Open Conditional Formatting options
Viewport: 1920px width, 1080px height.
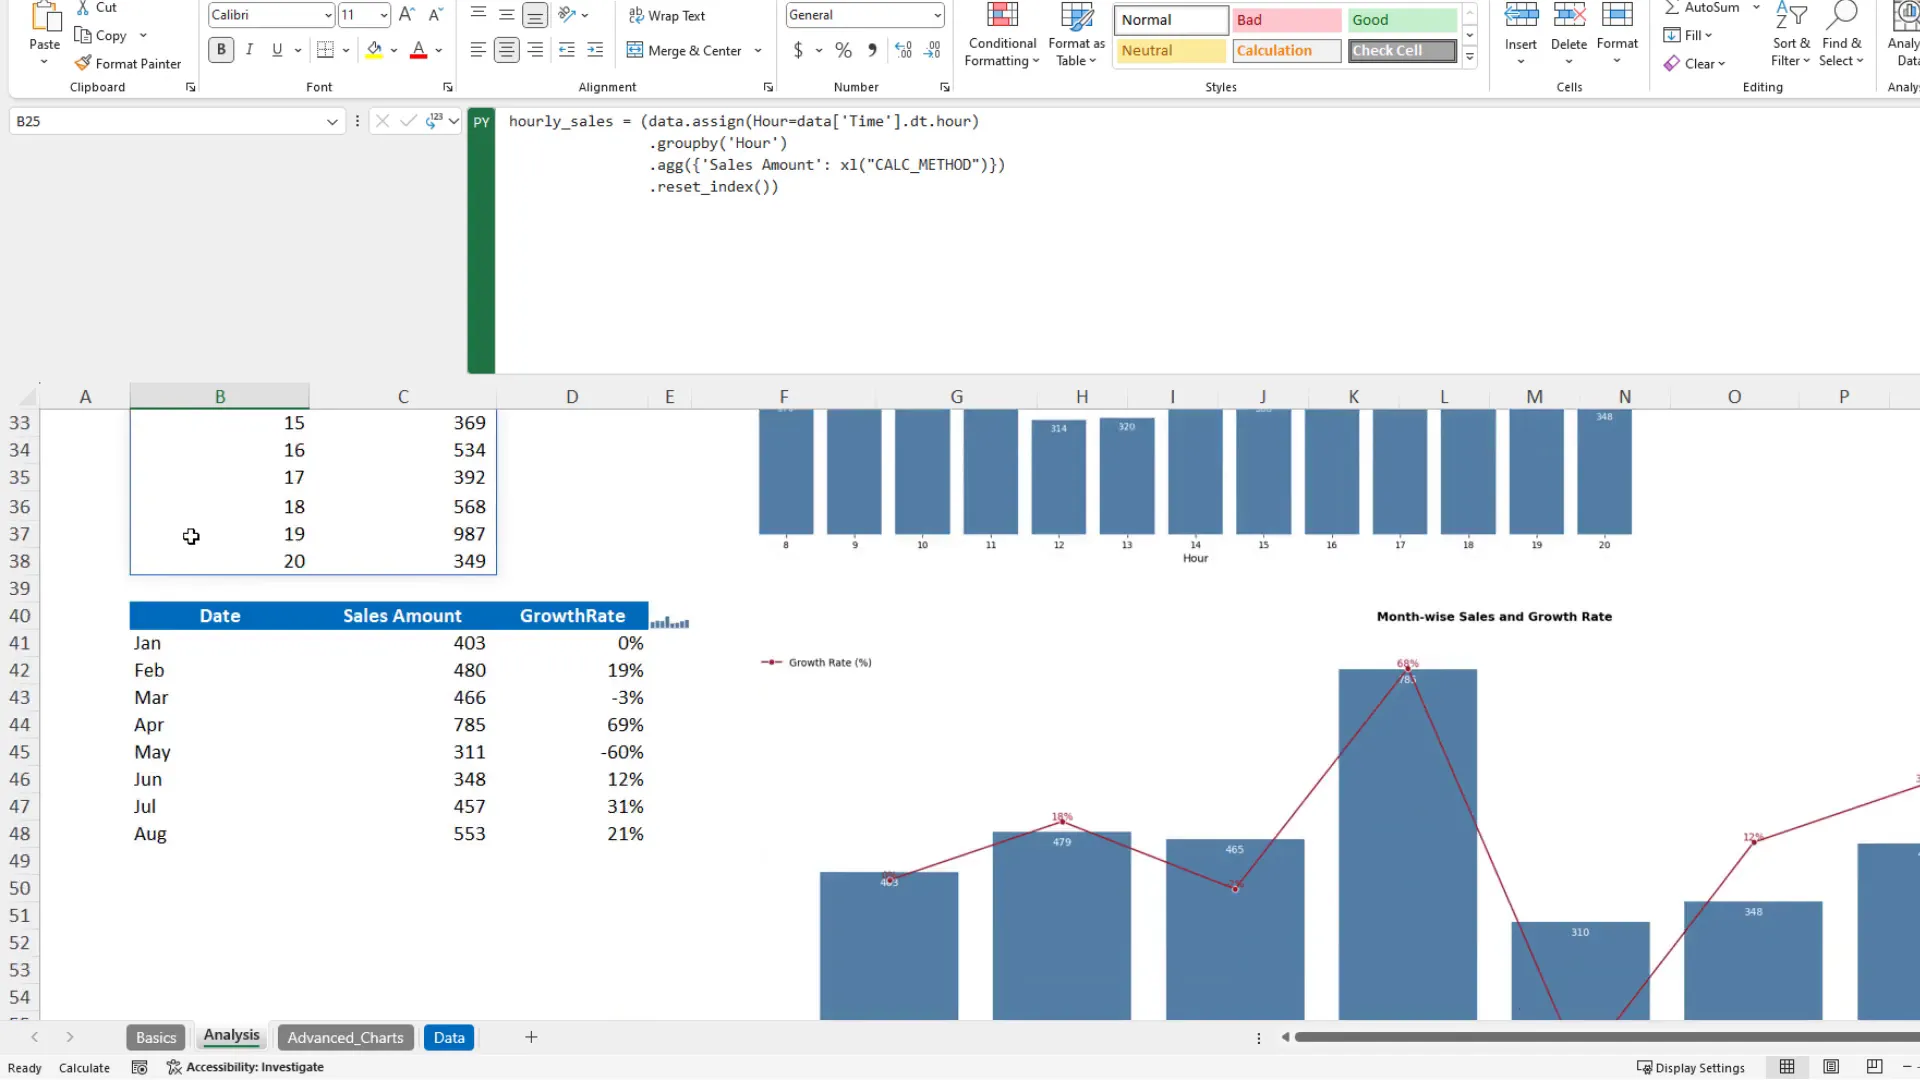(x=1001, y=35)
